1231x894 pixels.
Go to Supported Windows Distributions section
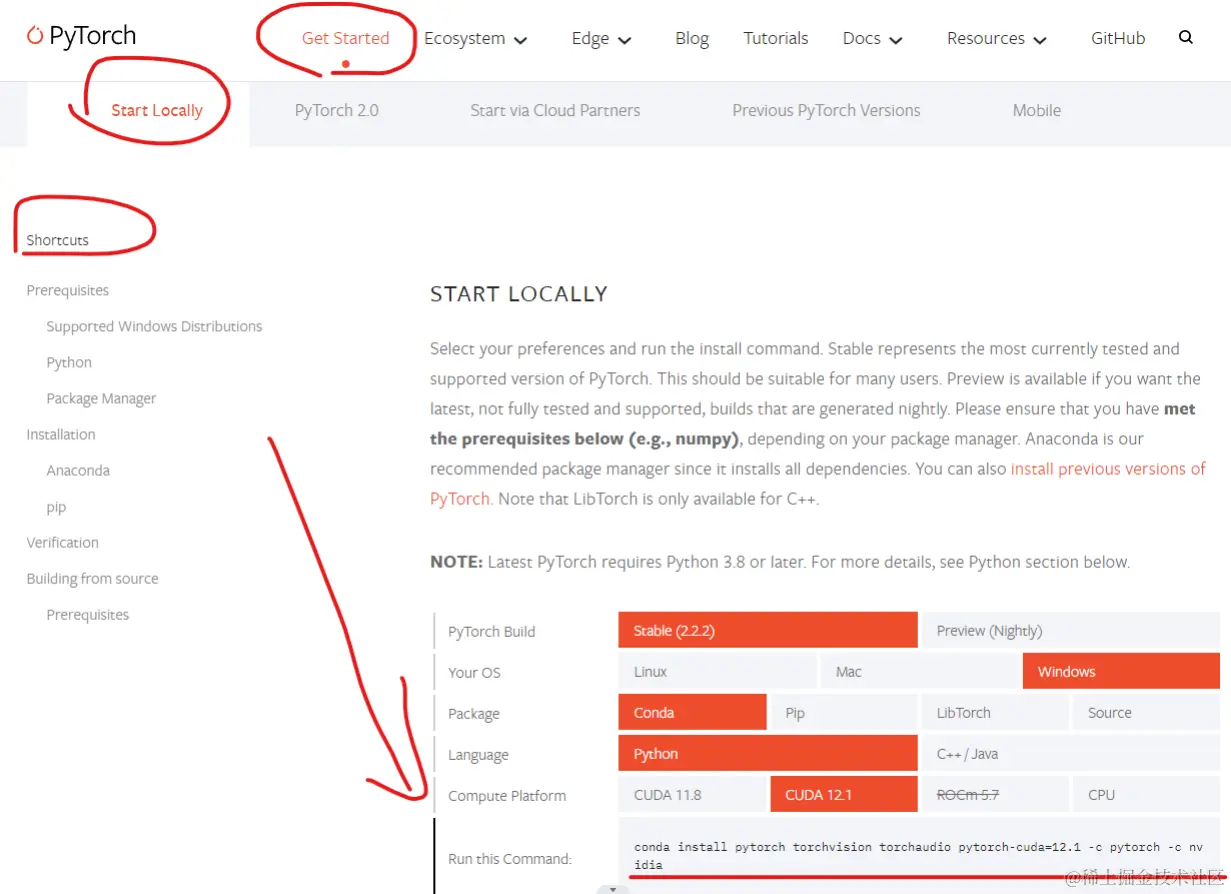click(x=154, y=326)
